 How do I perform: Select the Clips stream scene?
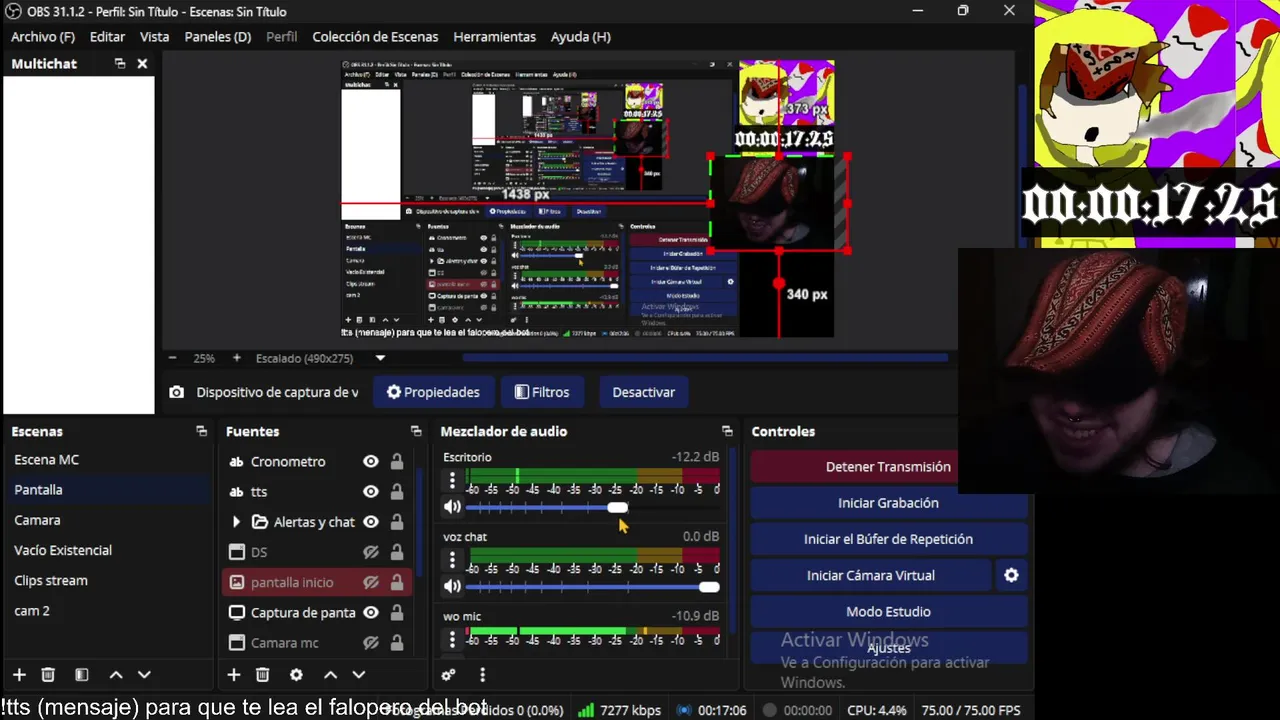pyautogui.click(x=107, y=580)
